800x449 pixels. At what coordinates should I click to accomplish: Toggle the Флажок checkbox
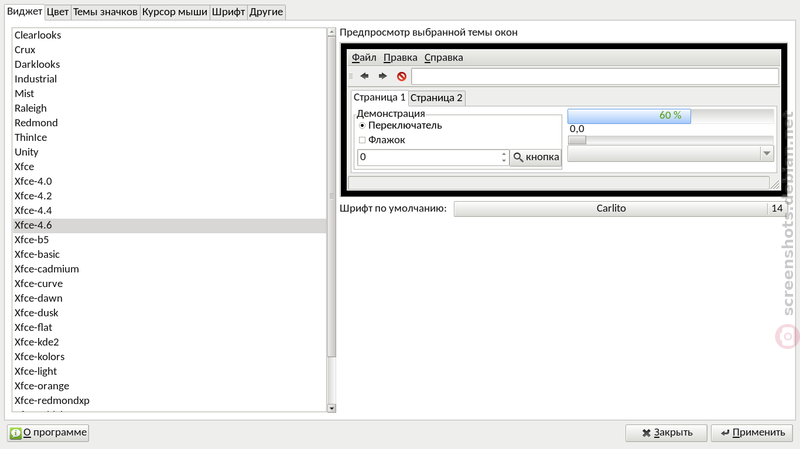coord(362,140)
